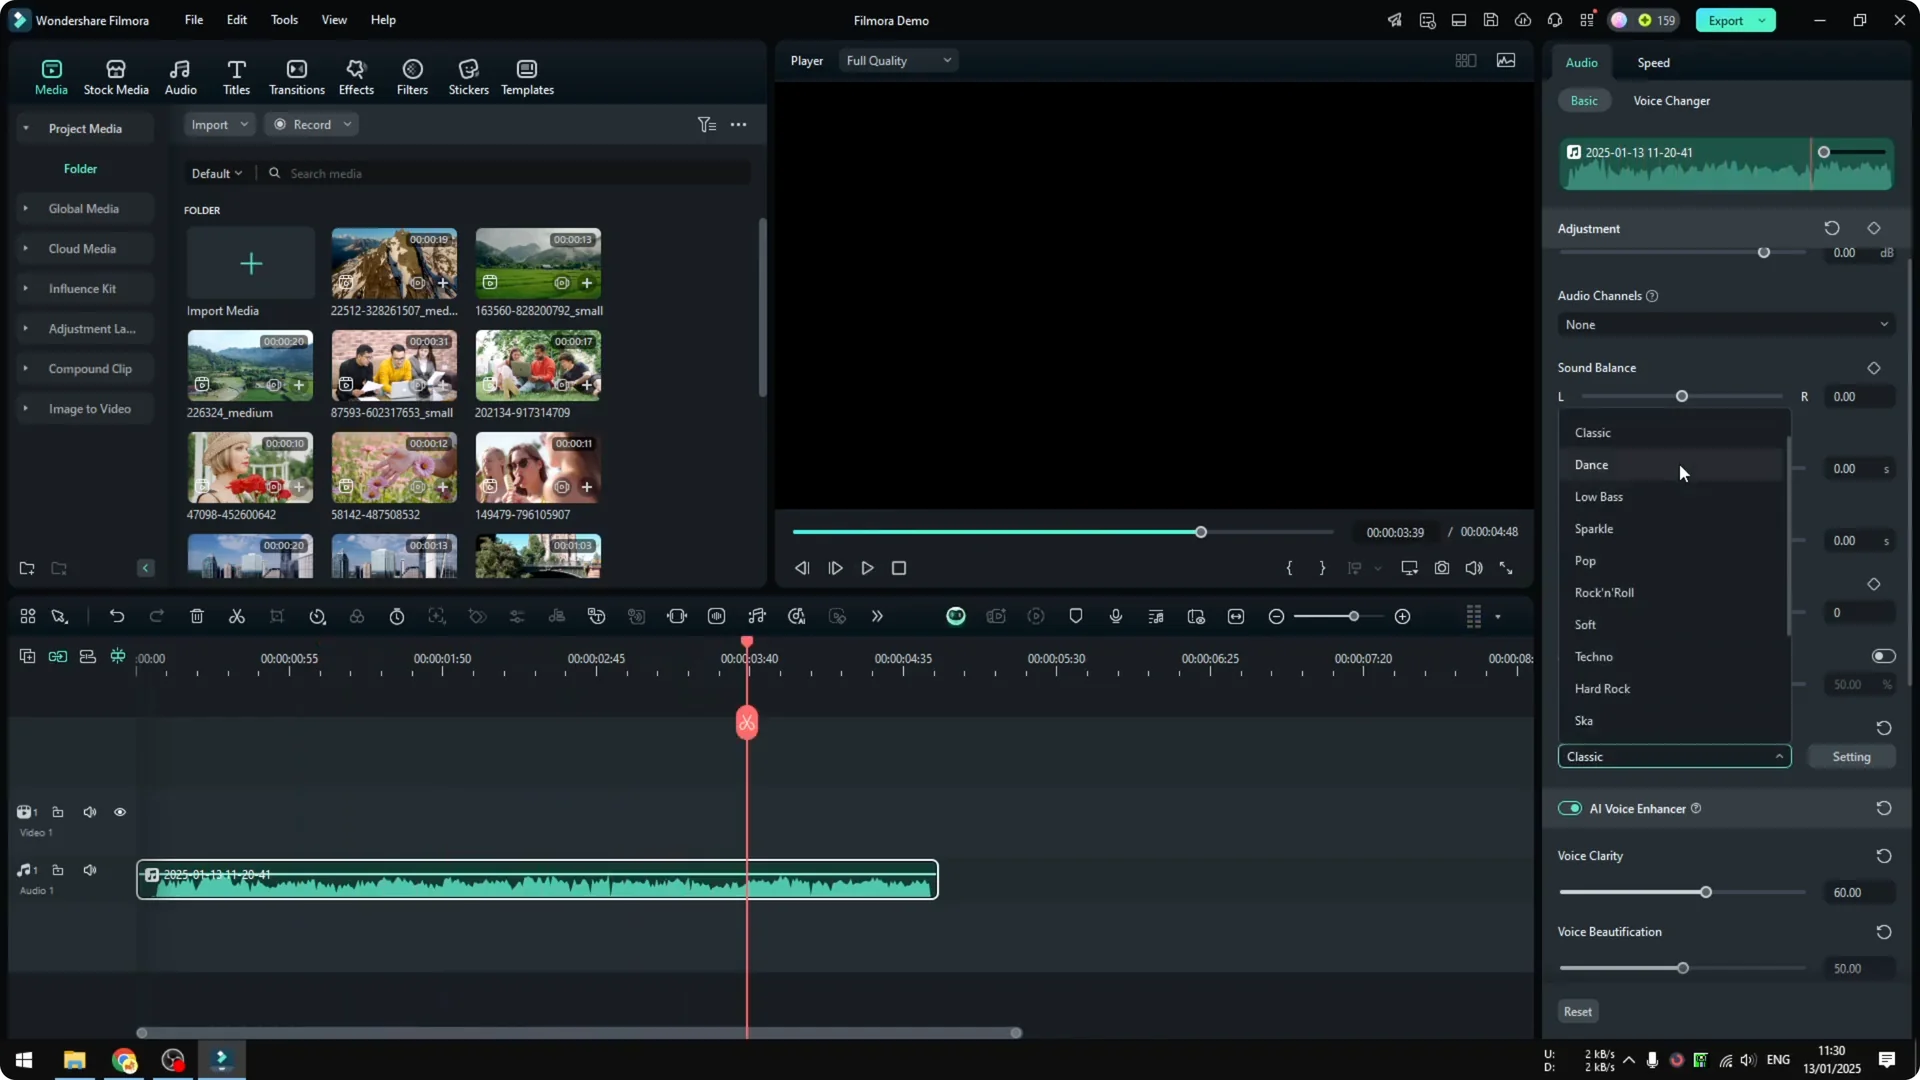Click the redo icon in timeline toolbar
Viewport: 1920px width, 1080px height.
tap(157, 616)
